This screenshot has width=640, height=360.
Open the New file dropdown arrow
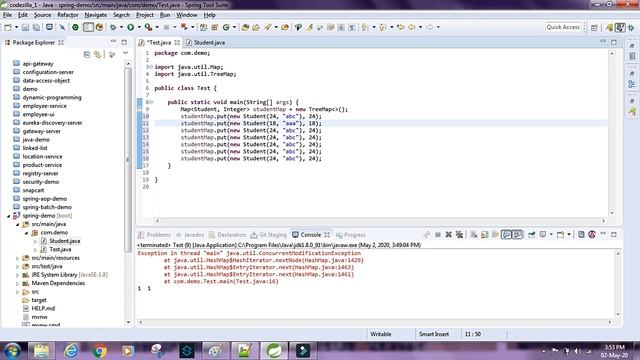pos(16,27)
